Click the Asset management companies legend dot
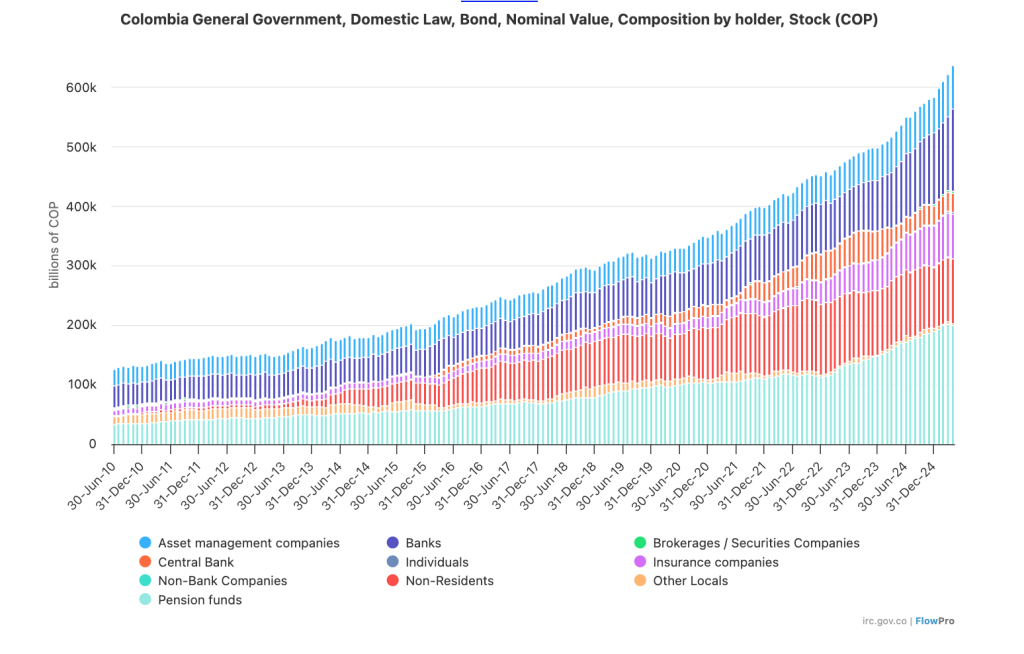 [146, 543]
